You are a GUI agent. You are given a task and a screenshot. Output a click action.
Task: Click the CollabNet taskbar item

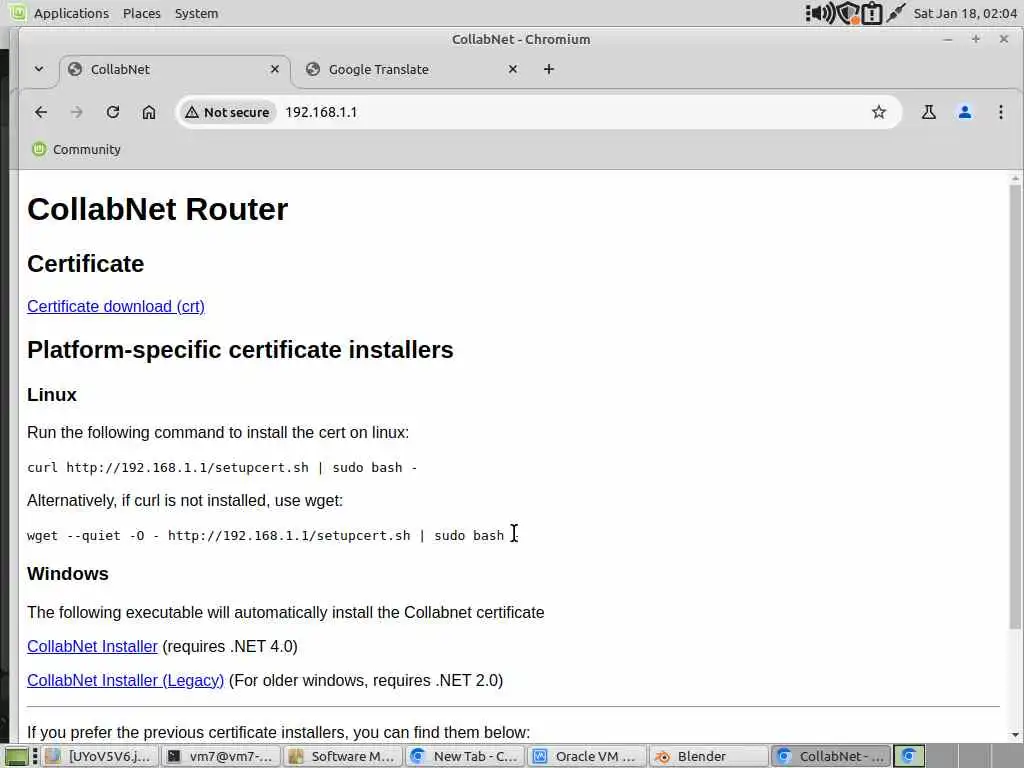tap(831, 756)
